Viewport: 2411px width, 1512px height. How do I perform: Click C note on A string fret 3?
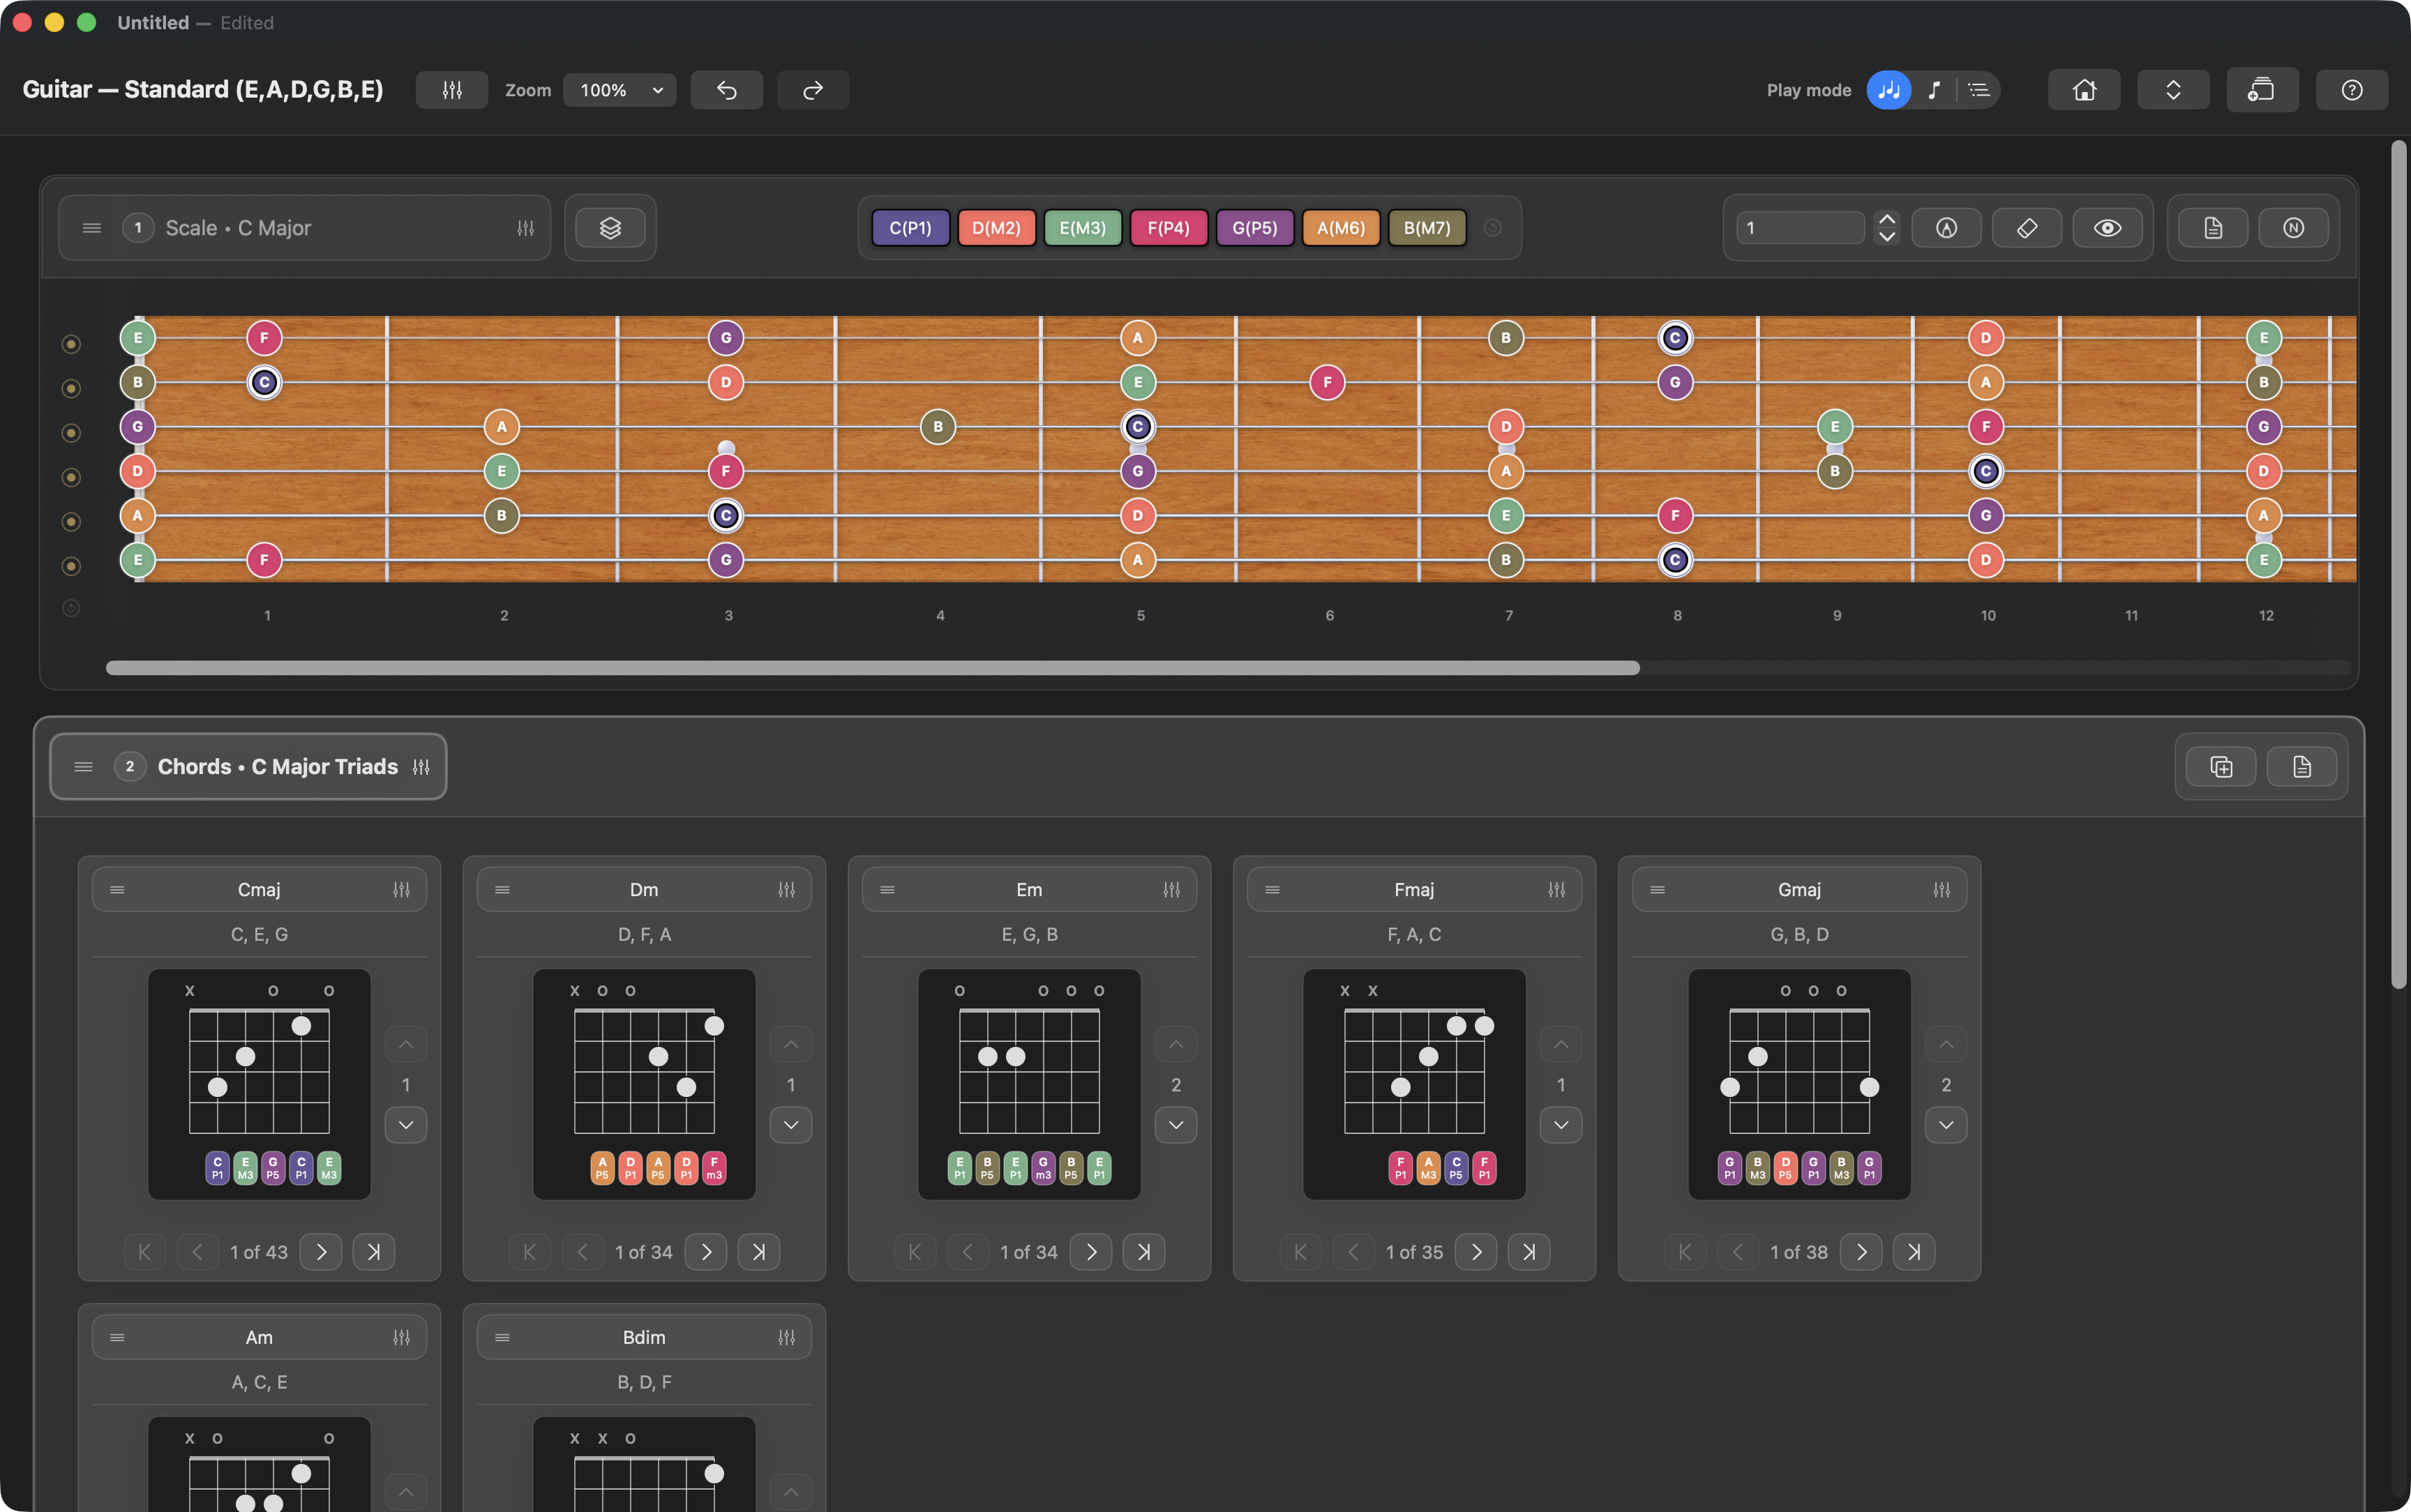726,516
